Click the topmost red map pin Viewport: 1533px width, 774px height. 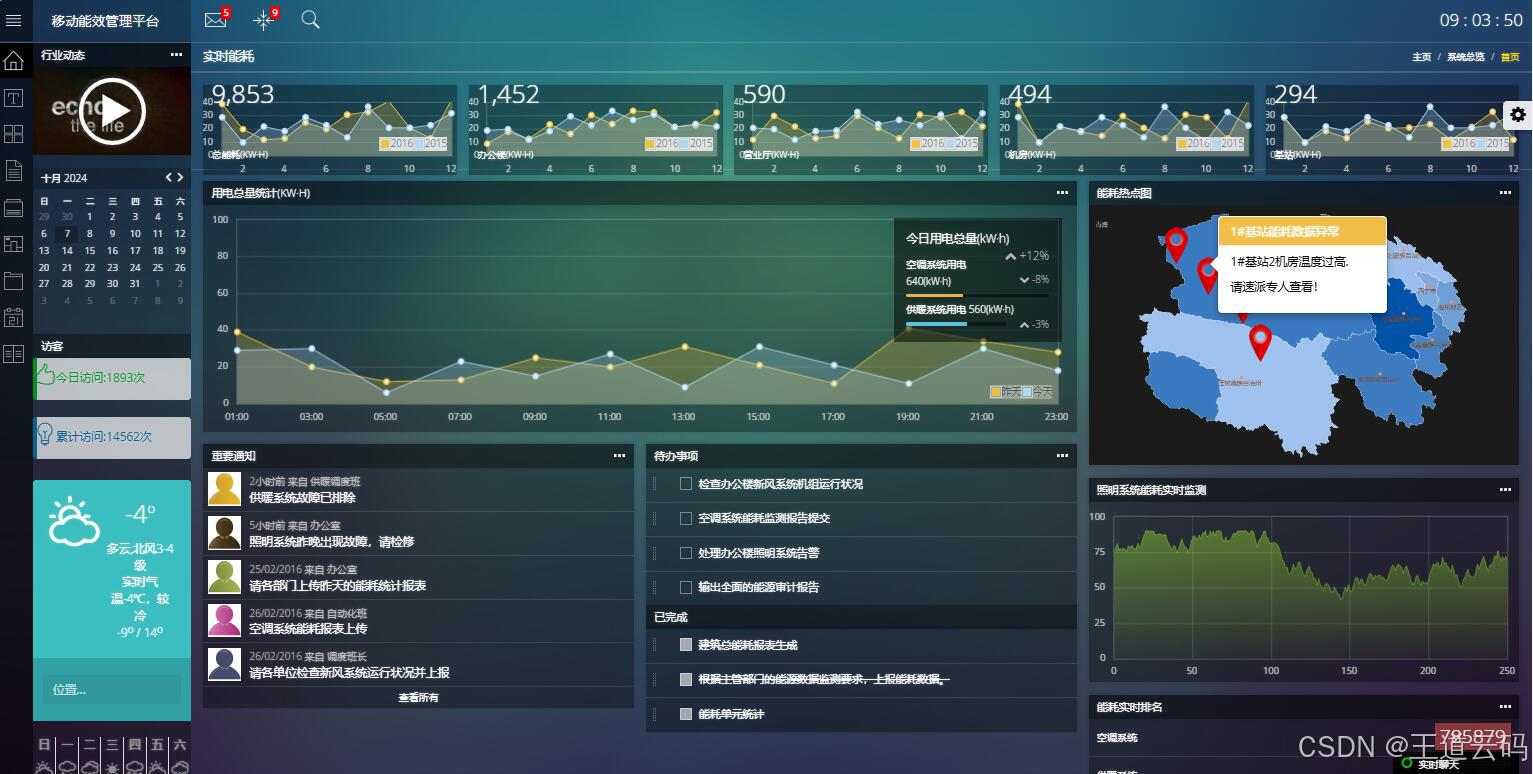(x=1177, y=245)
